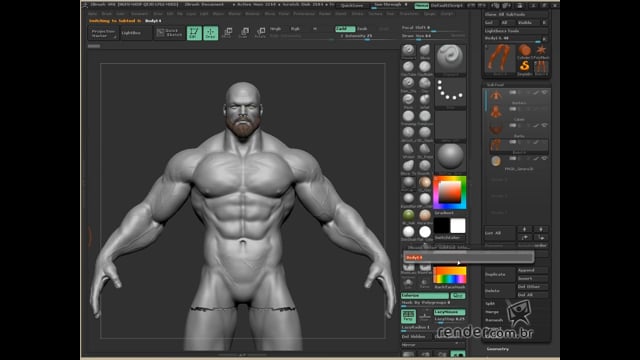This screenshot has height=360, width=640.
Task: Choose the Inflat brush
Action: point(425,100)
